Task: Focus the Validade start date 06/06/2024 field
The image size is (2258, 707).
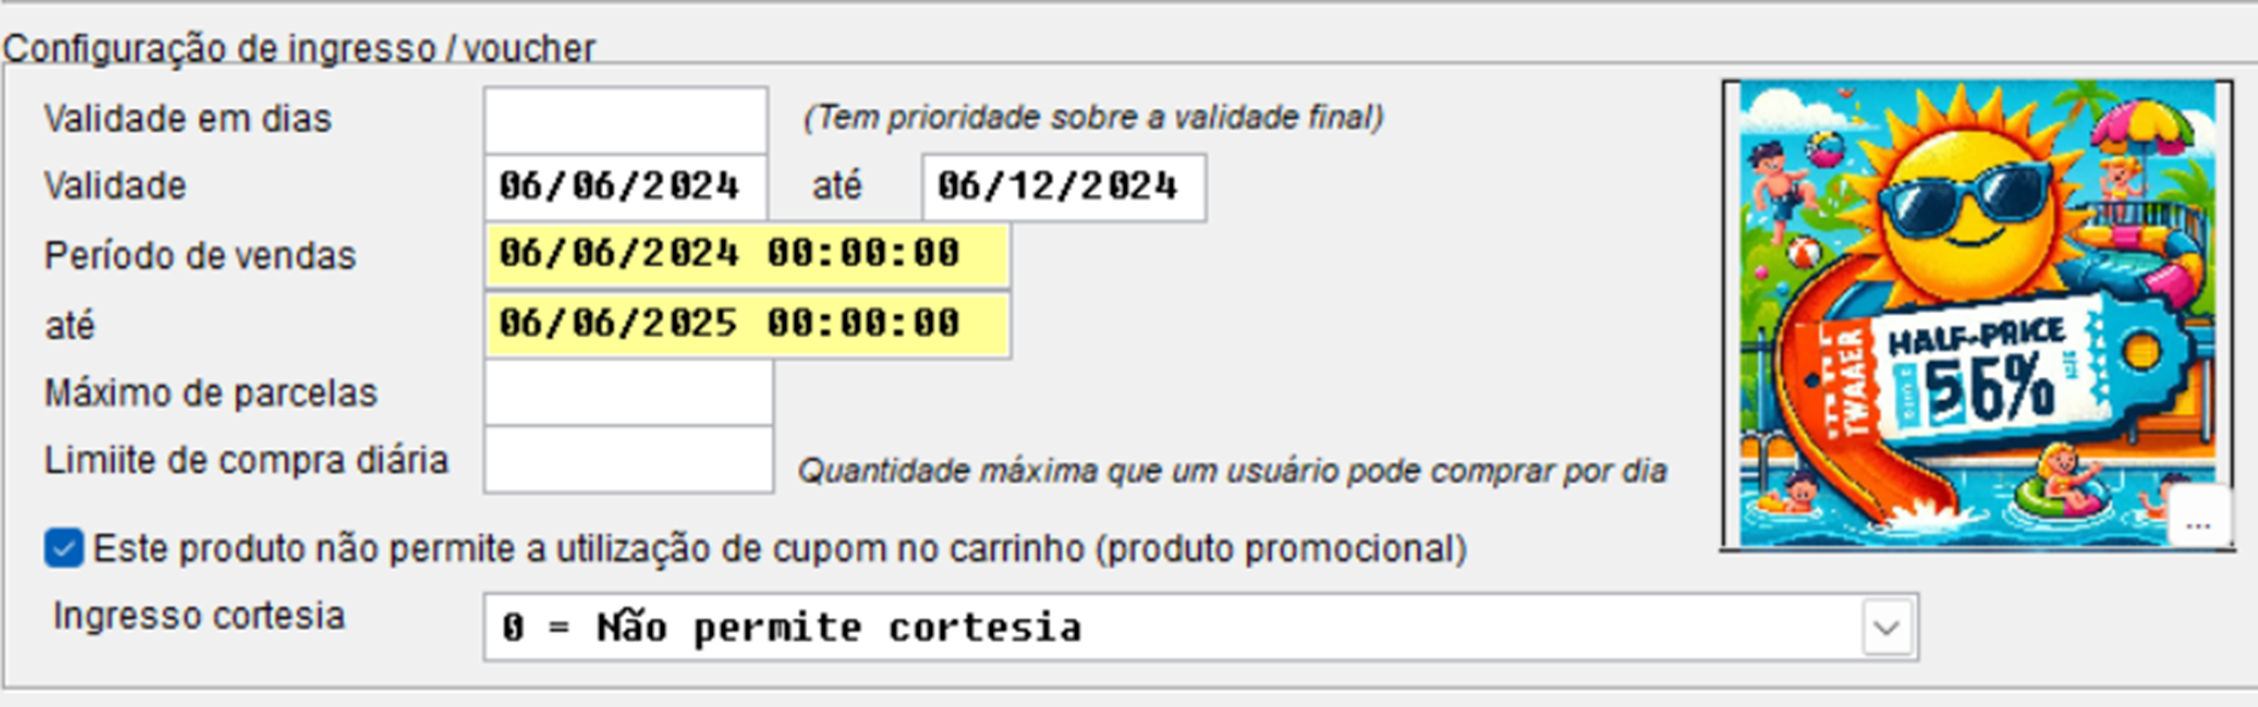Action: (625, 186)
